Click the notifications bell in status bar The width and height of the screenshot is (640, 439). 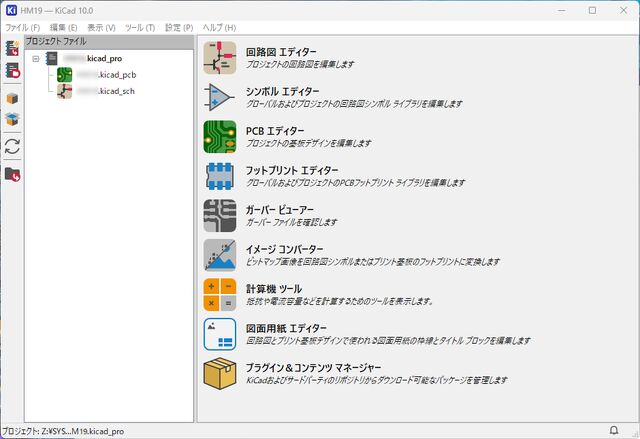(x=613, y=430)
